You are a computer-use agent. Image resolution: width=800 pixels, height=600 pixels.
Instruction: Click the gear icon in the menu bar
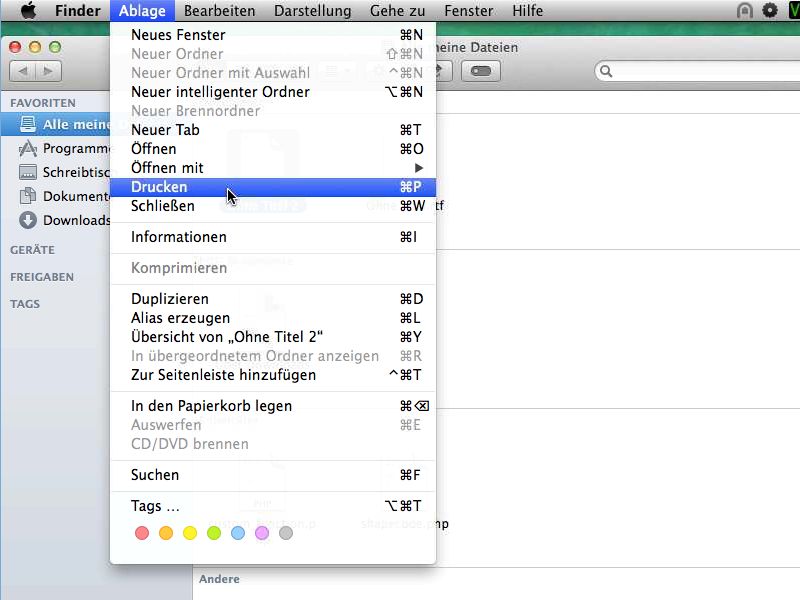[770, 10]
